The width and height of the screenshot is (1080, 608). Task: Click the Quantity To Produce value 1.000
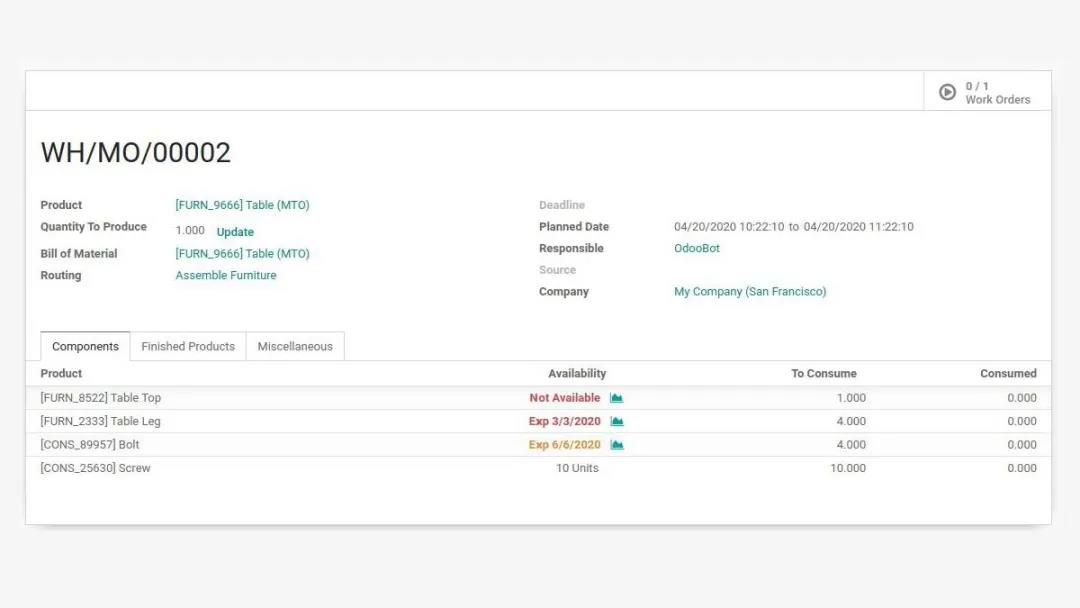[190, 231]
